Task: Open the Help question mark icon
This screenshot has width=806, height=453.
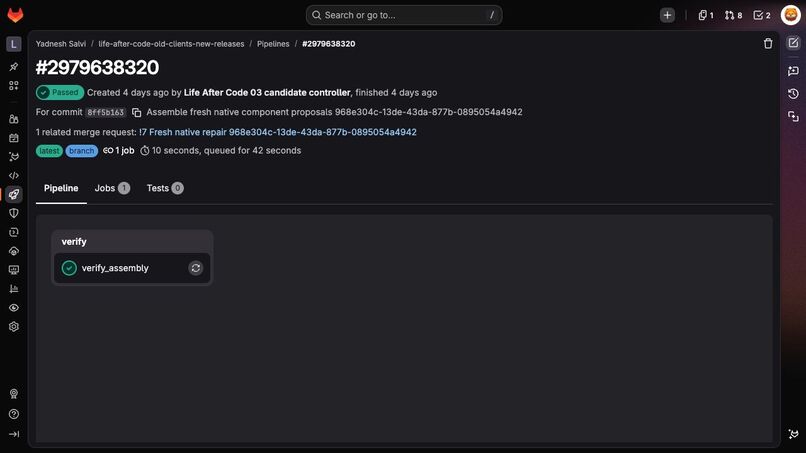Action: 14,414
